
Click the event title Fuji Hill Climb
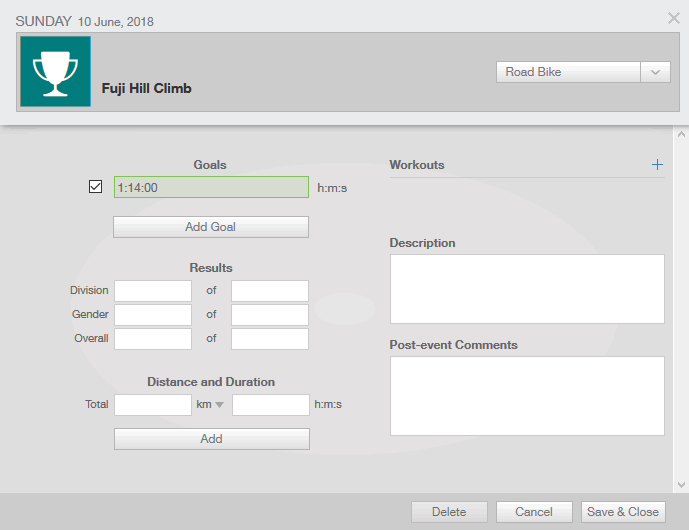[x=146, y=88]
